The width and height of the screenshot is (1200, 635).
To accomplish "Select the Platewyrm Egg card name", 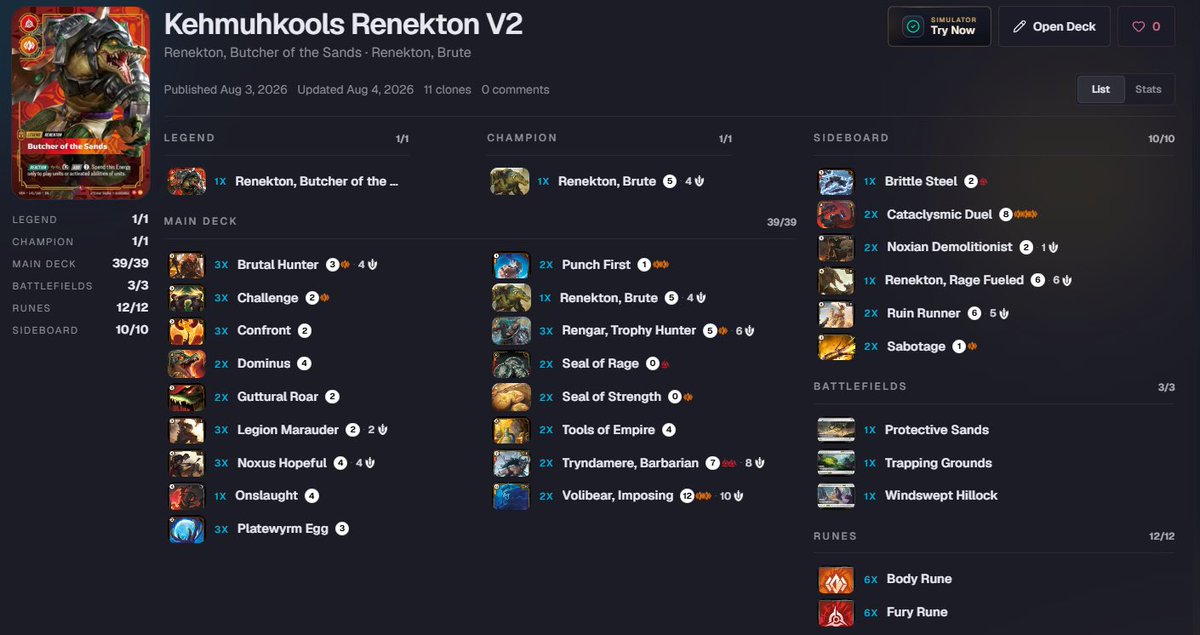I will 283,529.
